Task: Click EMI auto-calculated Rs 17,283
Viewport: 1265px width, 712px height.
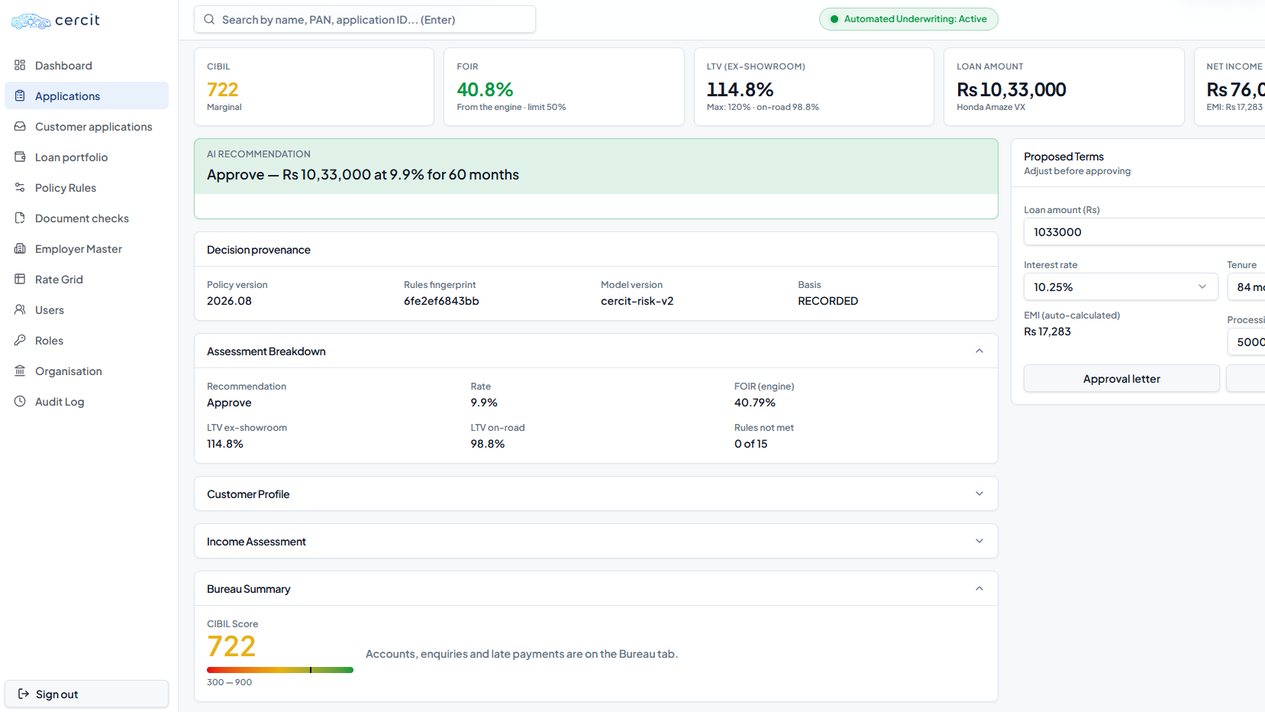Action: pyautogui.click(x=1047, y=331)
